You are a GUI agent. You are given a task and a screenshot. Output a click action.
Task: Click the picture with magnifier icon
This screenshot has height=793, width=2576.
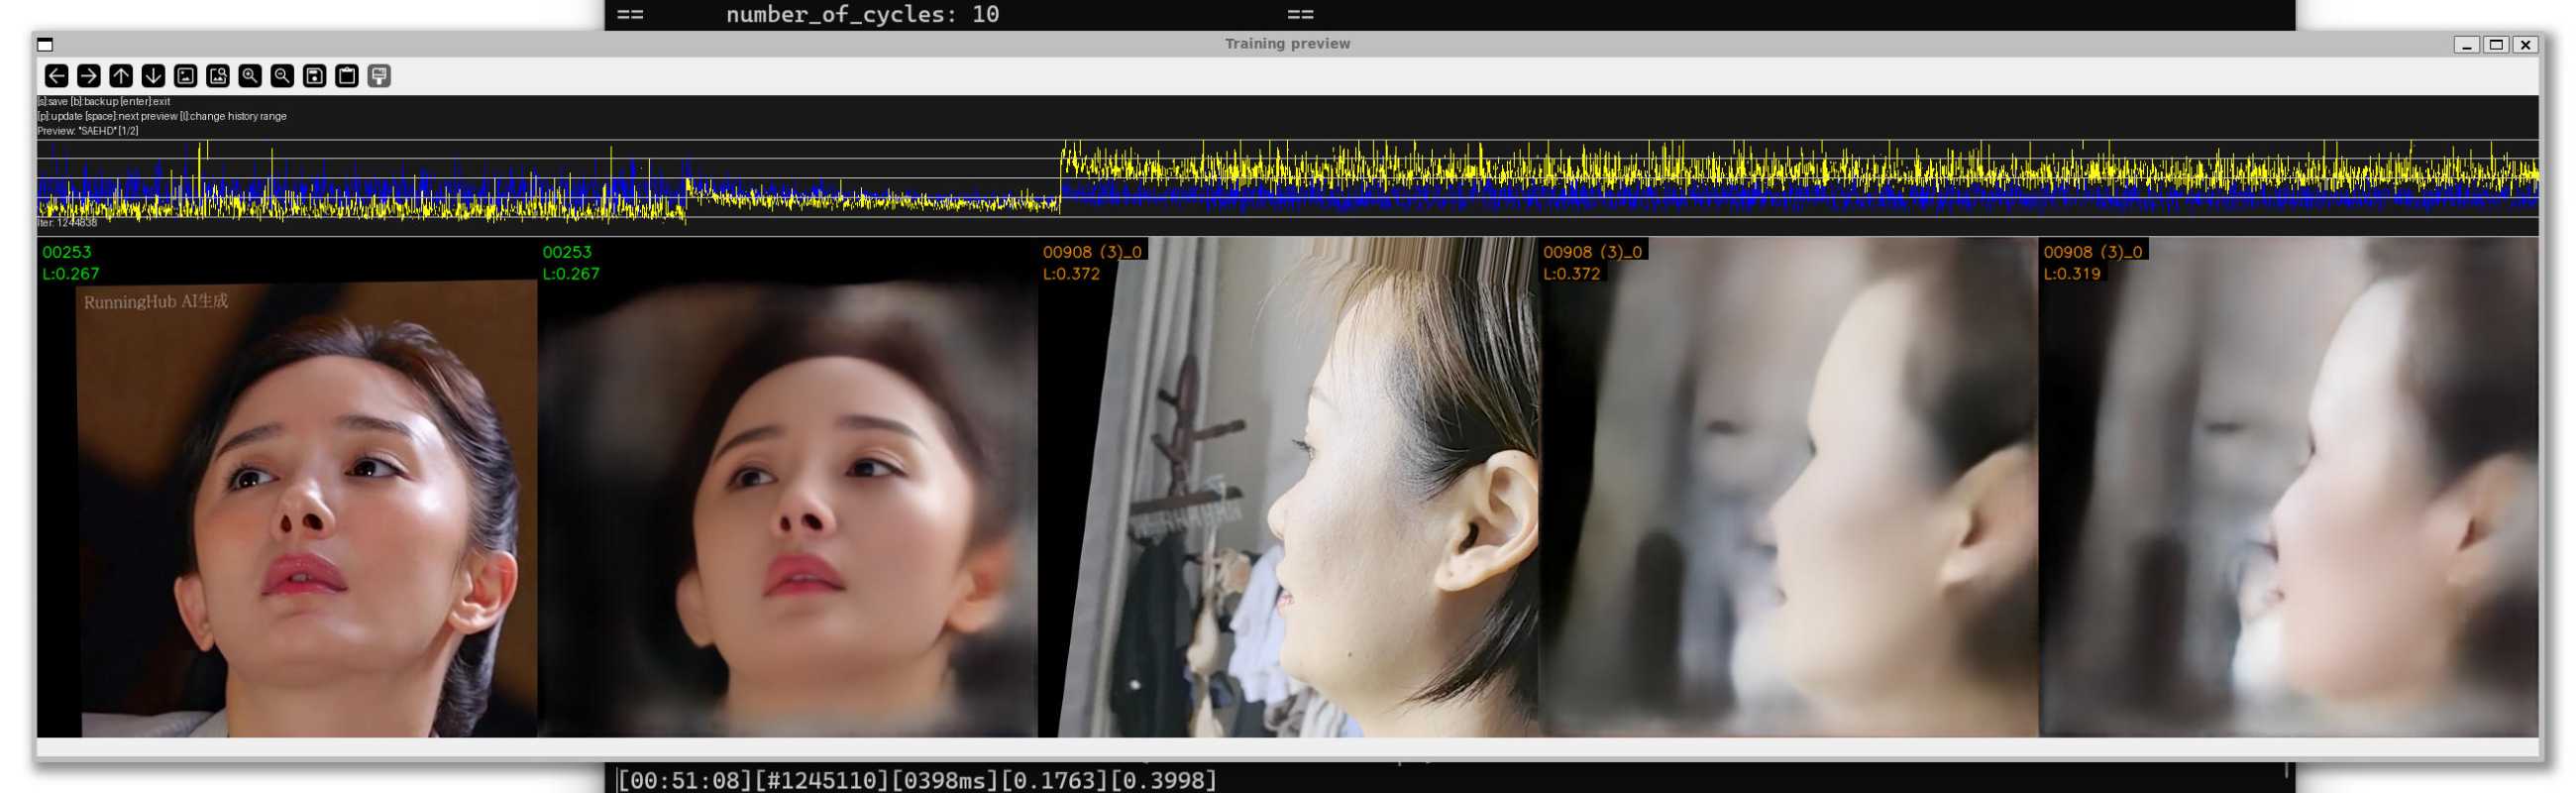point(218,76)
